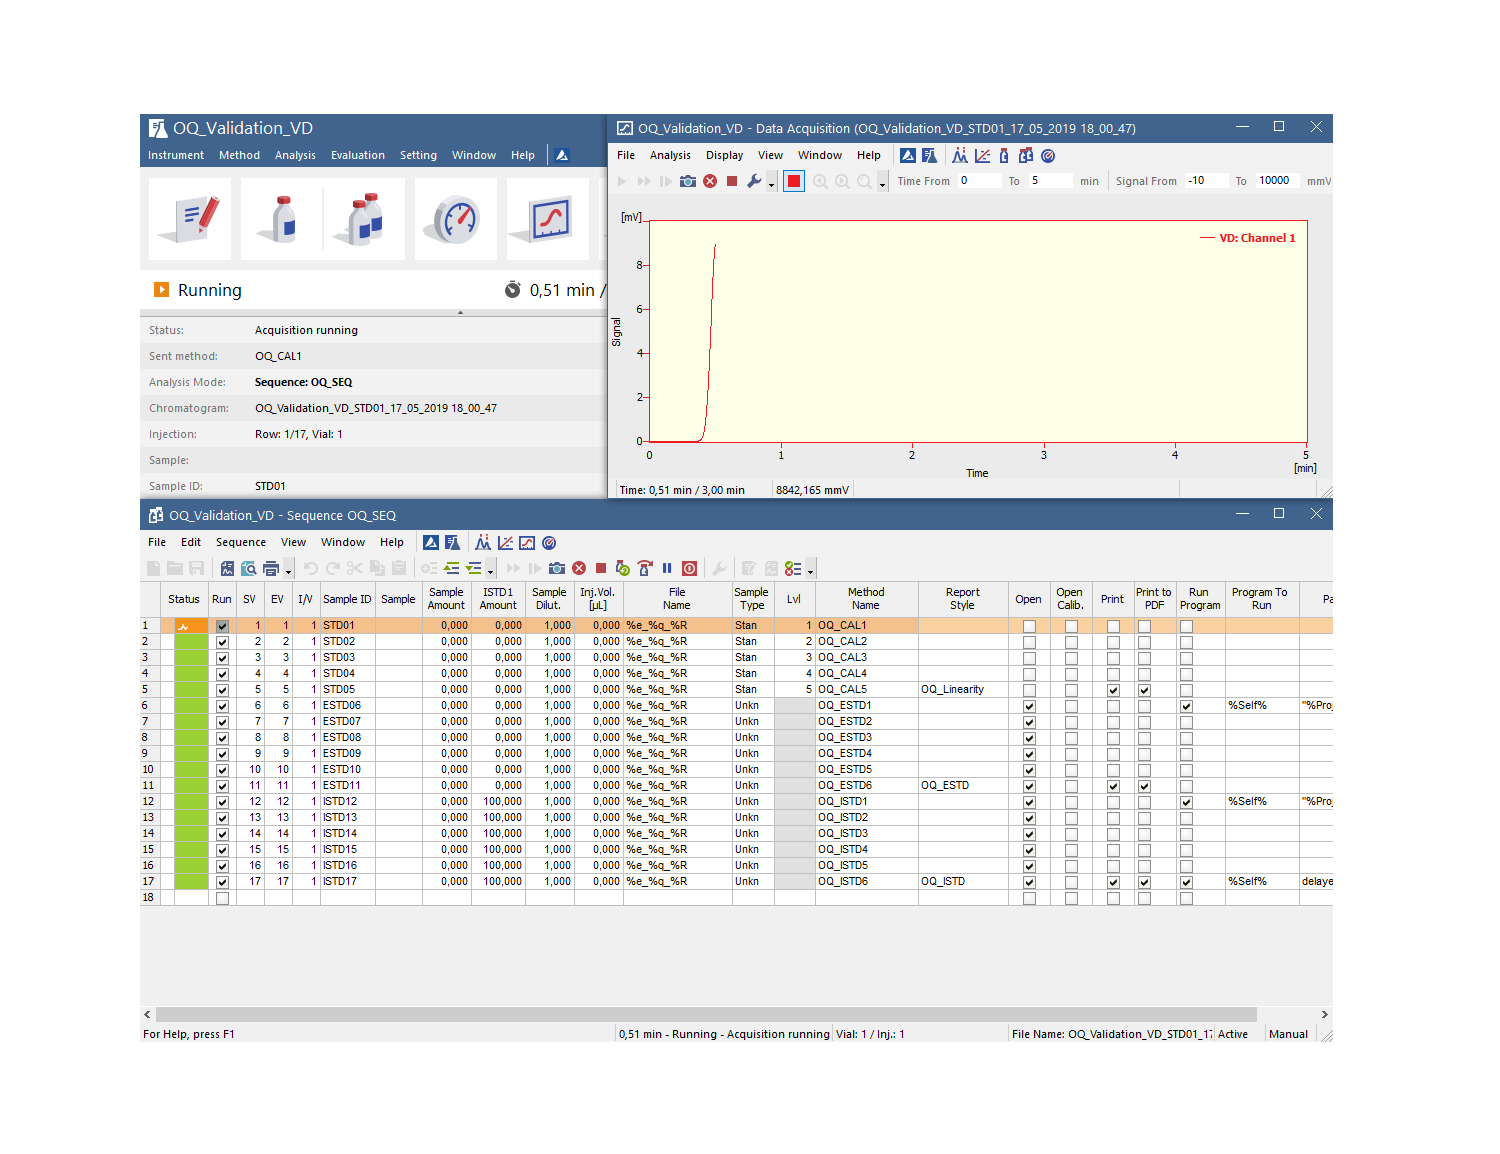Toggle Run Program checkbox for OQ_ISTD1 row

[1186, 802]
